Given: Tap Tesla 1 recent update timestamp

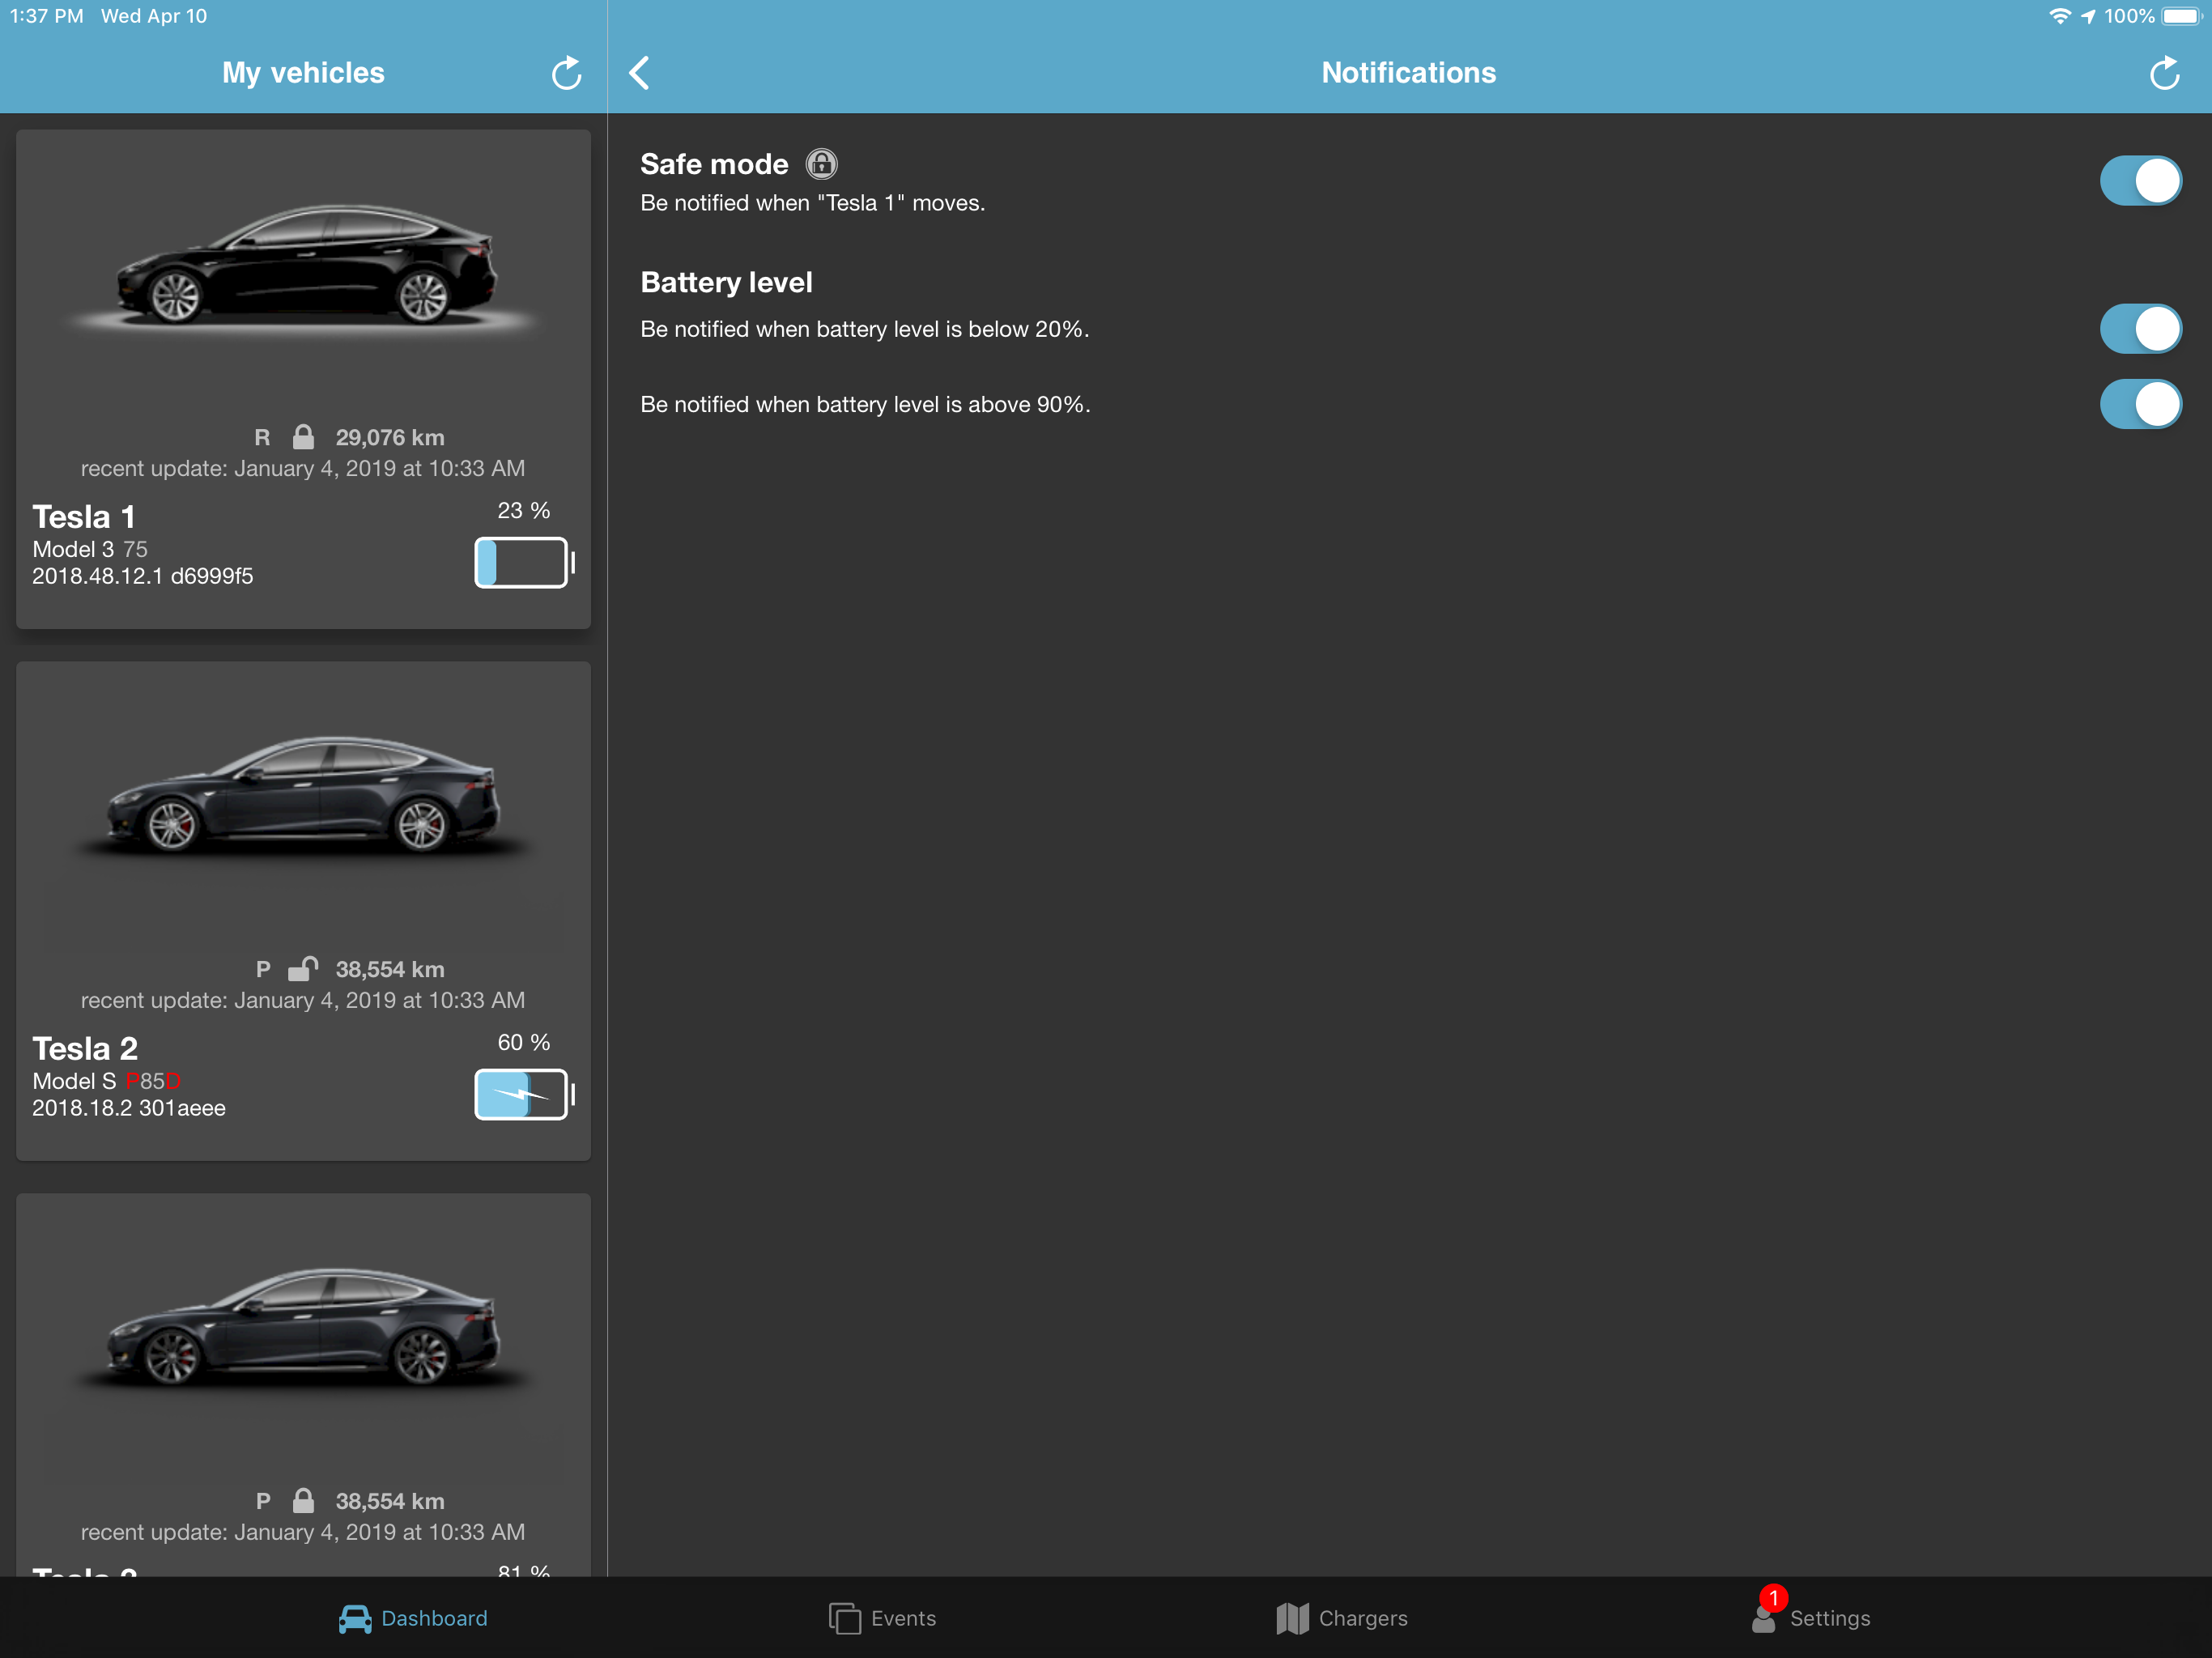Looking at the screenshot, I should [303, 468].
